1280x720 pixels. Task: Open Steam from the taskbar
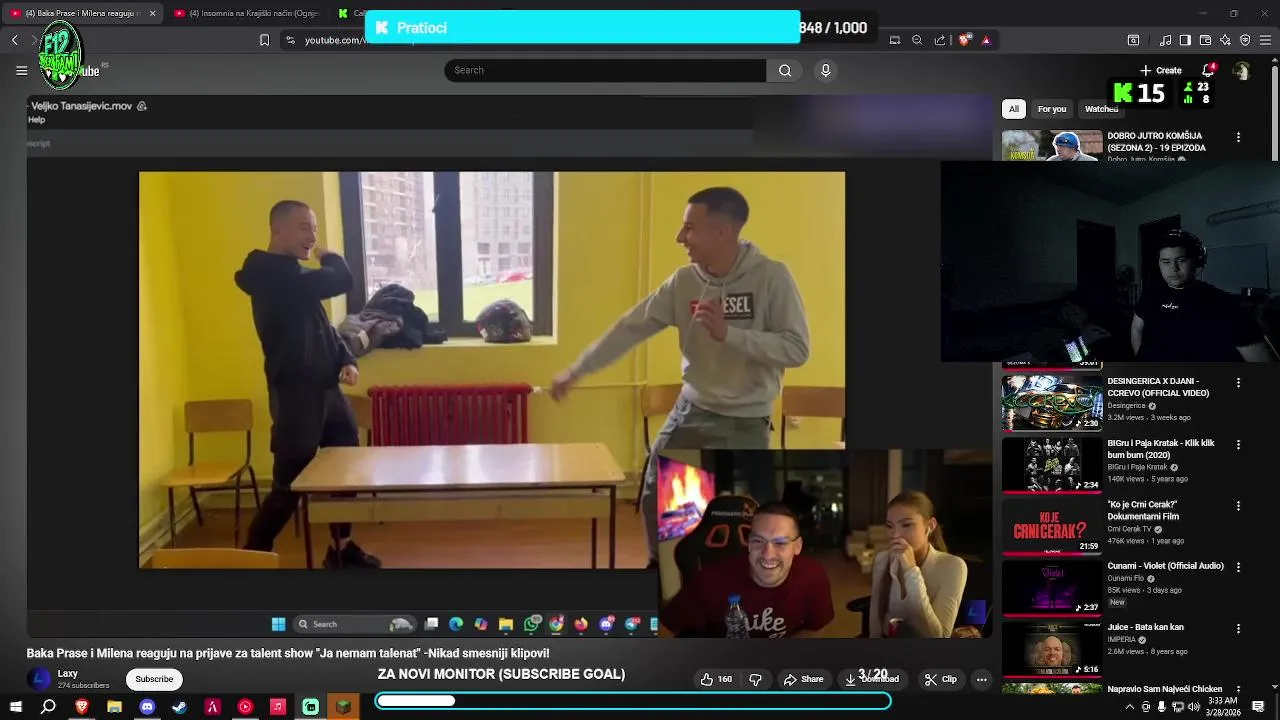click(179, 706)
